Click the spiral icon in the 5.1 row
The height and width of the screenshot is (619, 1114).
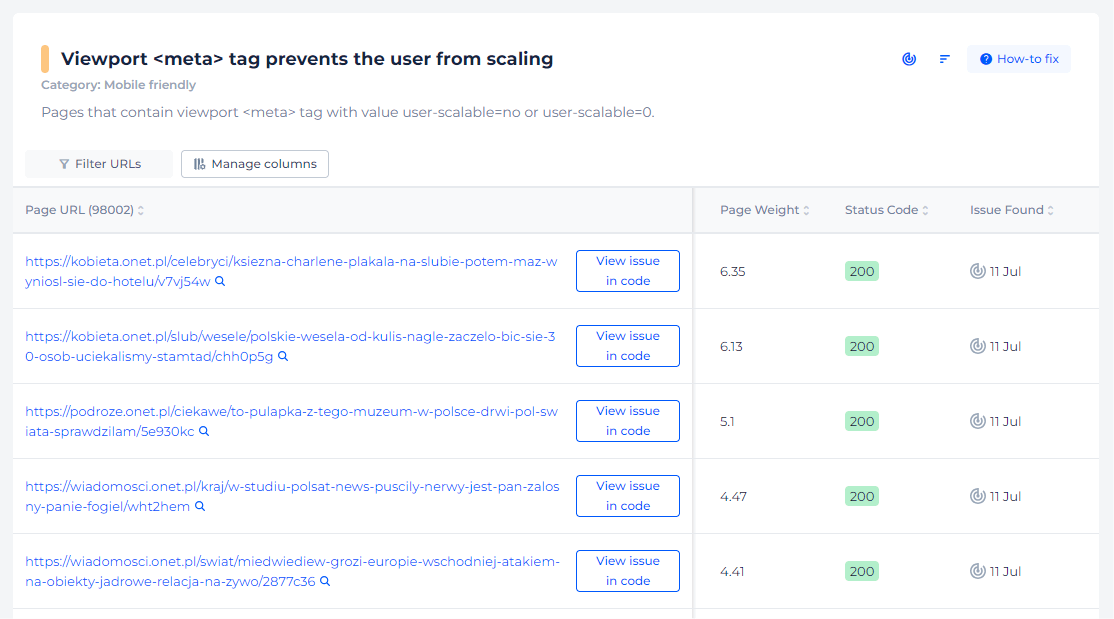coord(978,421)
